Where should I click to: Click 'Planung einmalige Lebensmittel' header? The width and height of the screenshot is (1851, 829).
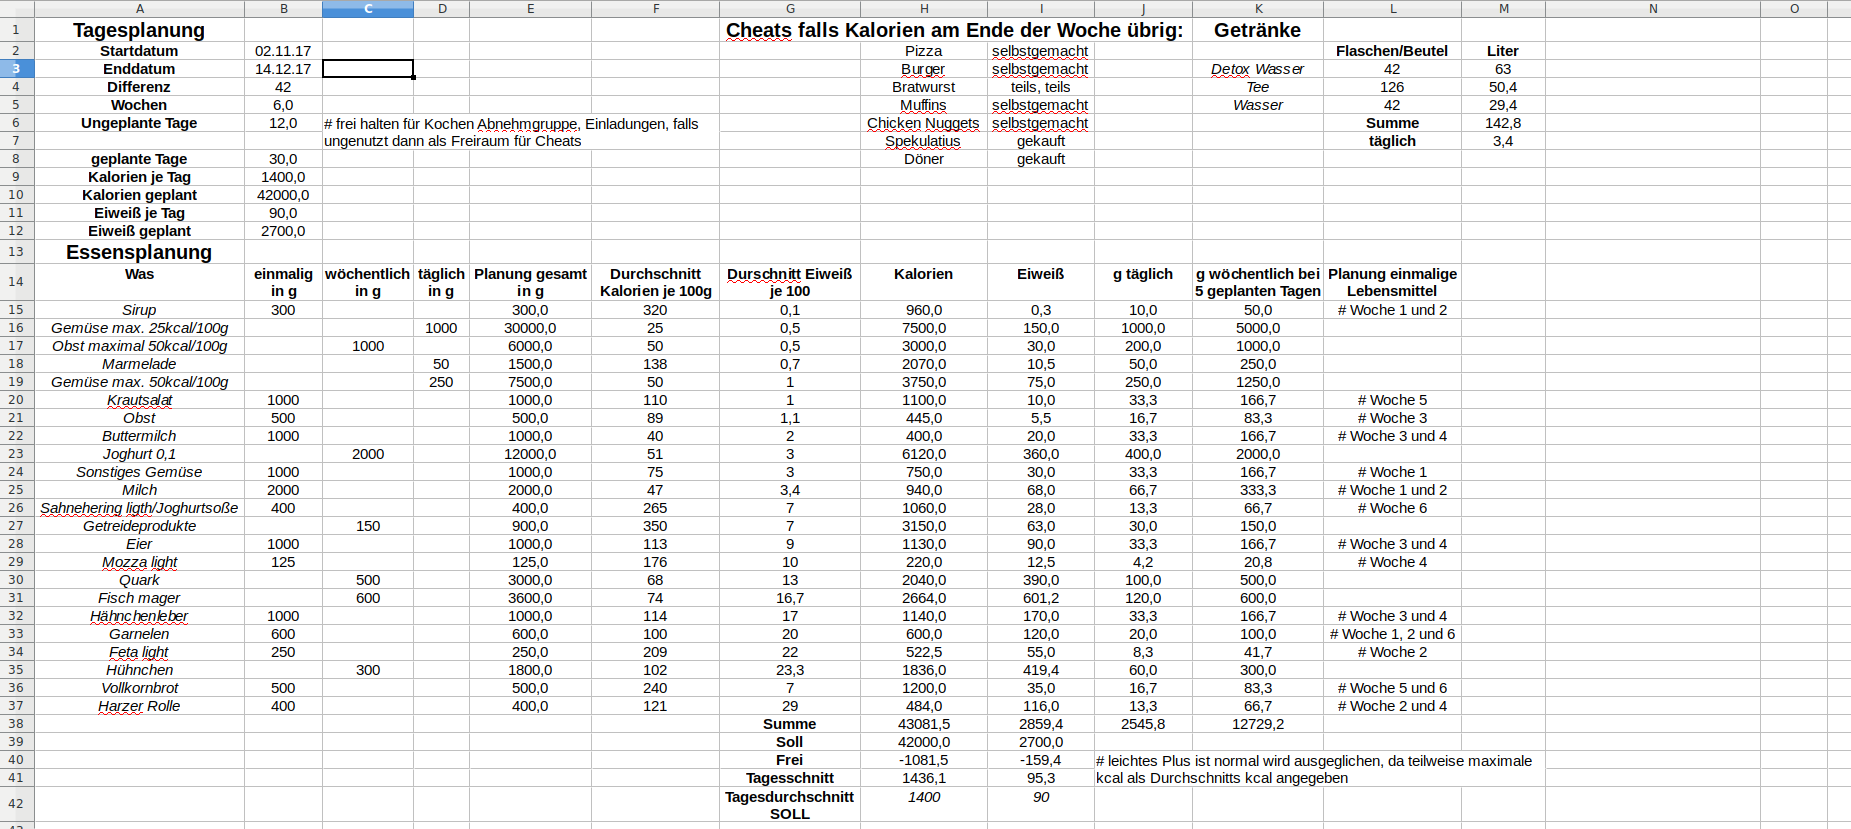pos(1392,282)
